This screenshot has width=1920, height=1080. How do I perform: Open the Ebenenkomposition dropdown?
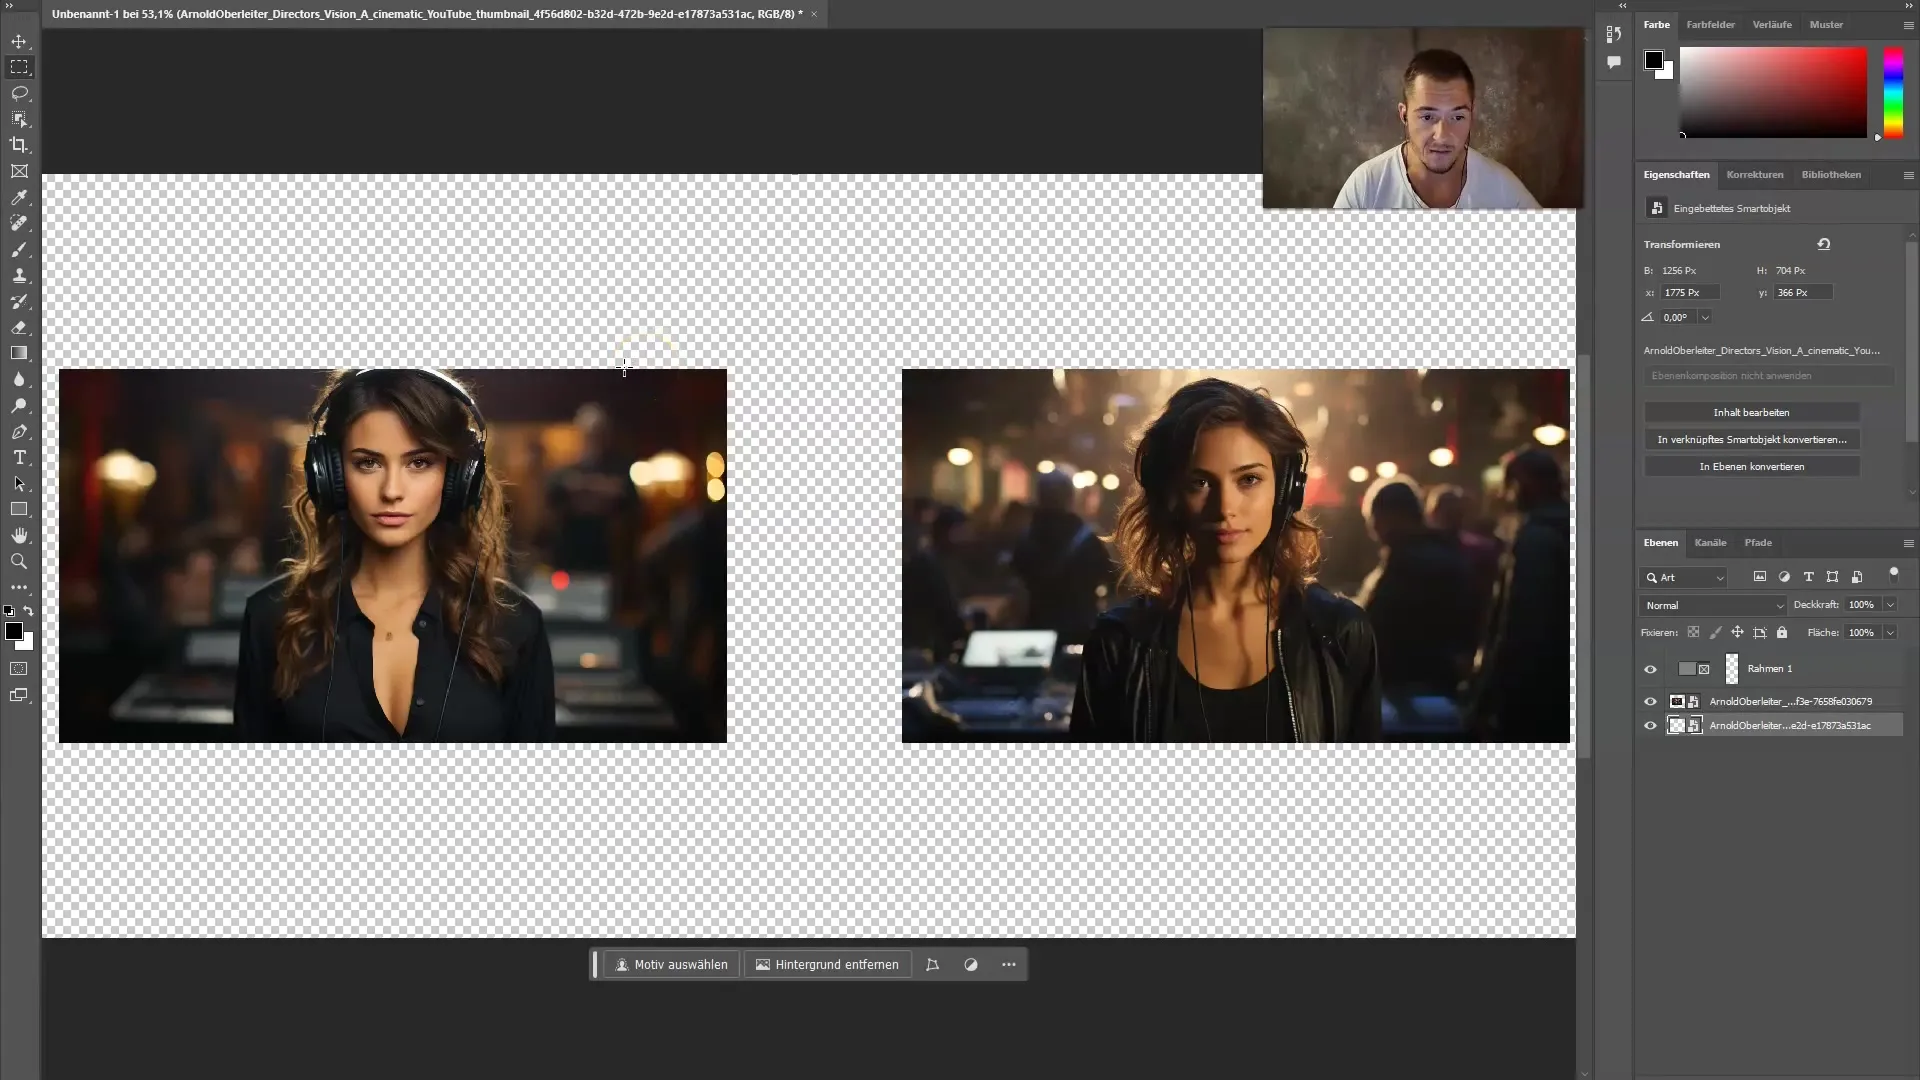click(1769, 376)
